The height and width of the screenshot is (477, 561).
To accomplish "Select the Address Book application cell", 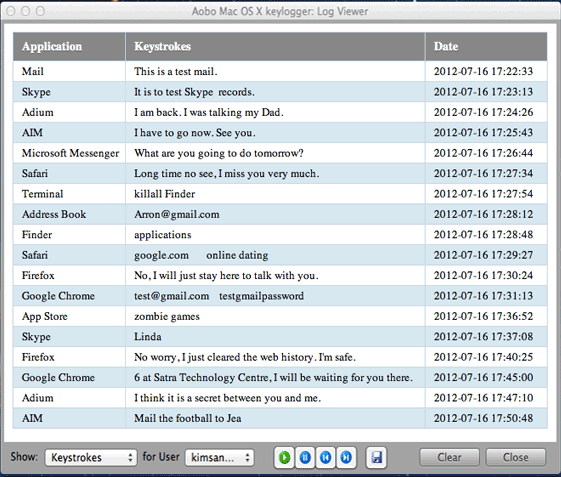I will tap(69, 214).
